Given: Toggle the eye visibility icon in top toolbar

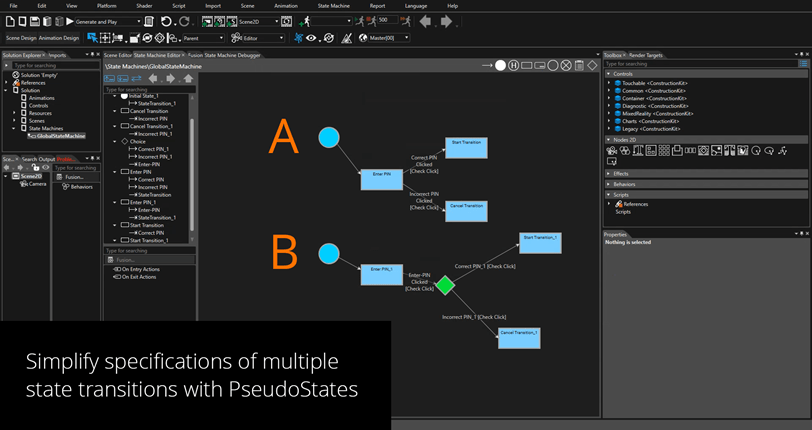Looking at the screenshot, I should (311, 38).
